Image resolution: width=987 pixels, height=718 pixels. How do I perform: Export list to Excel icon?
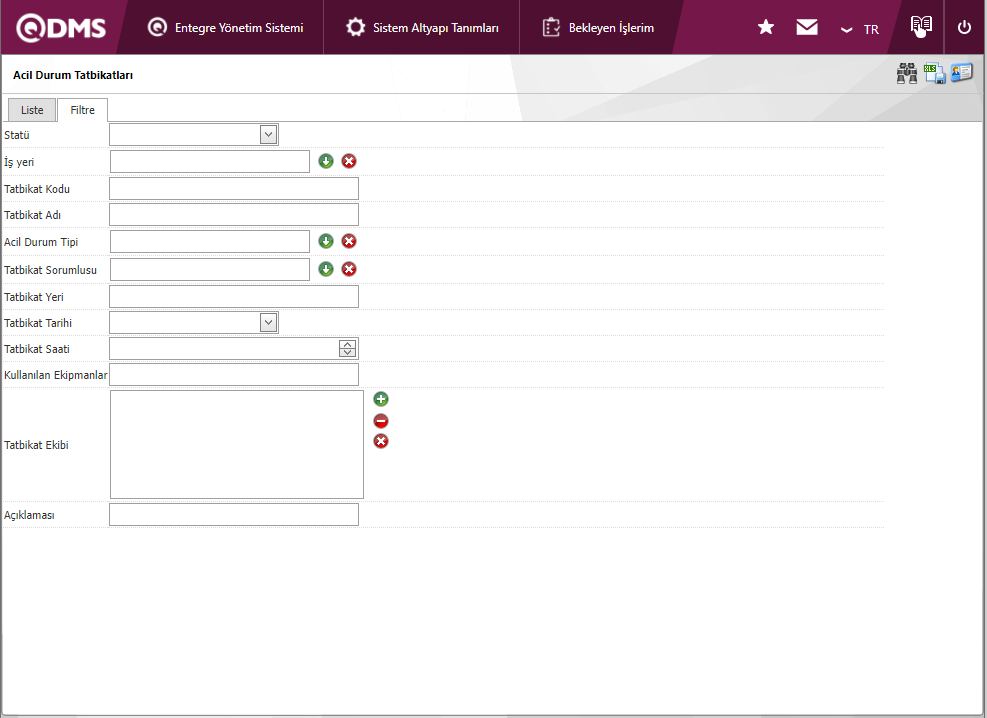934,74
